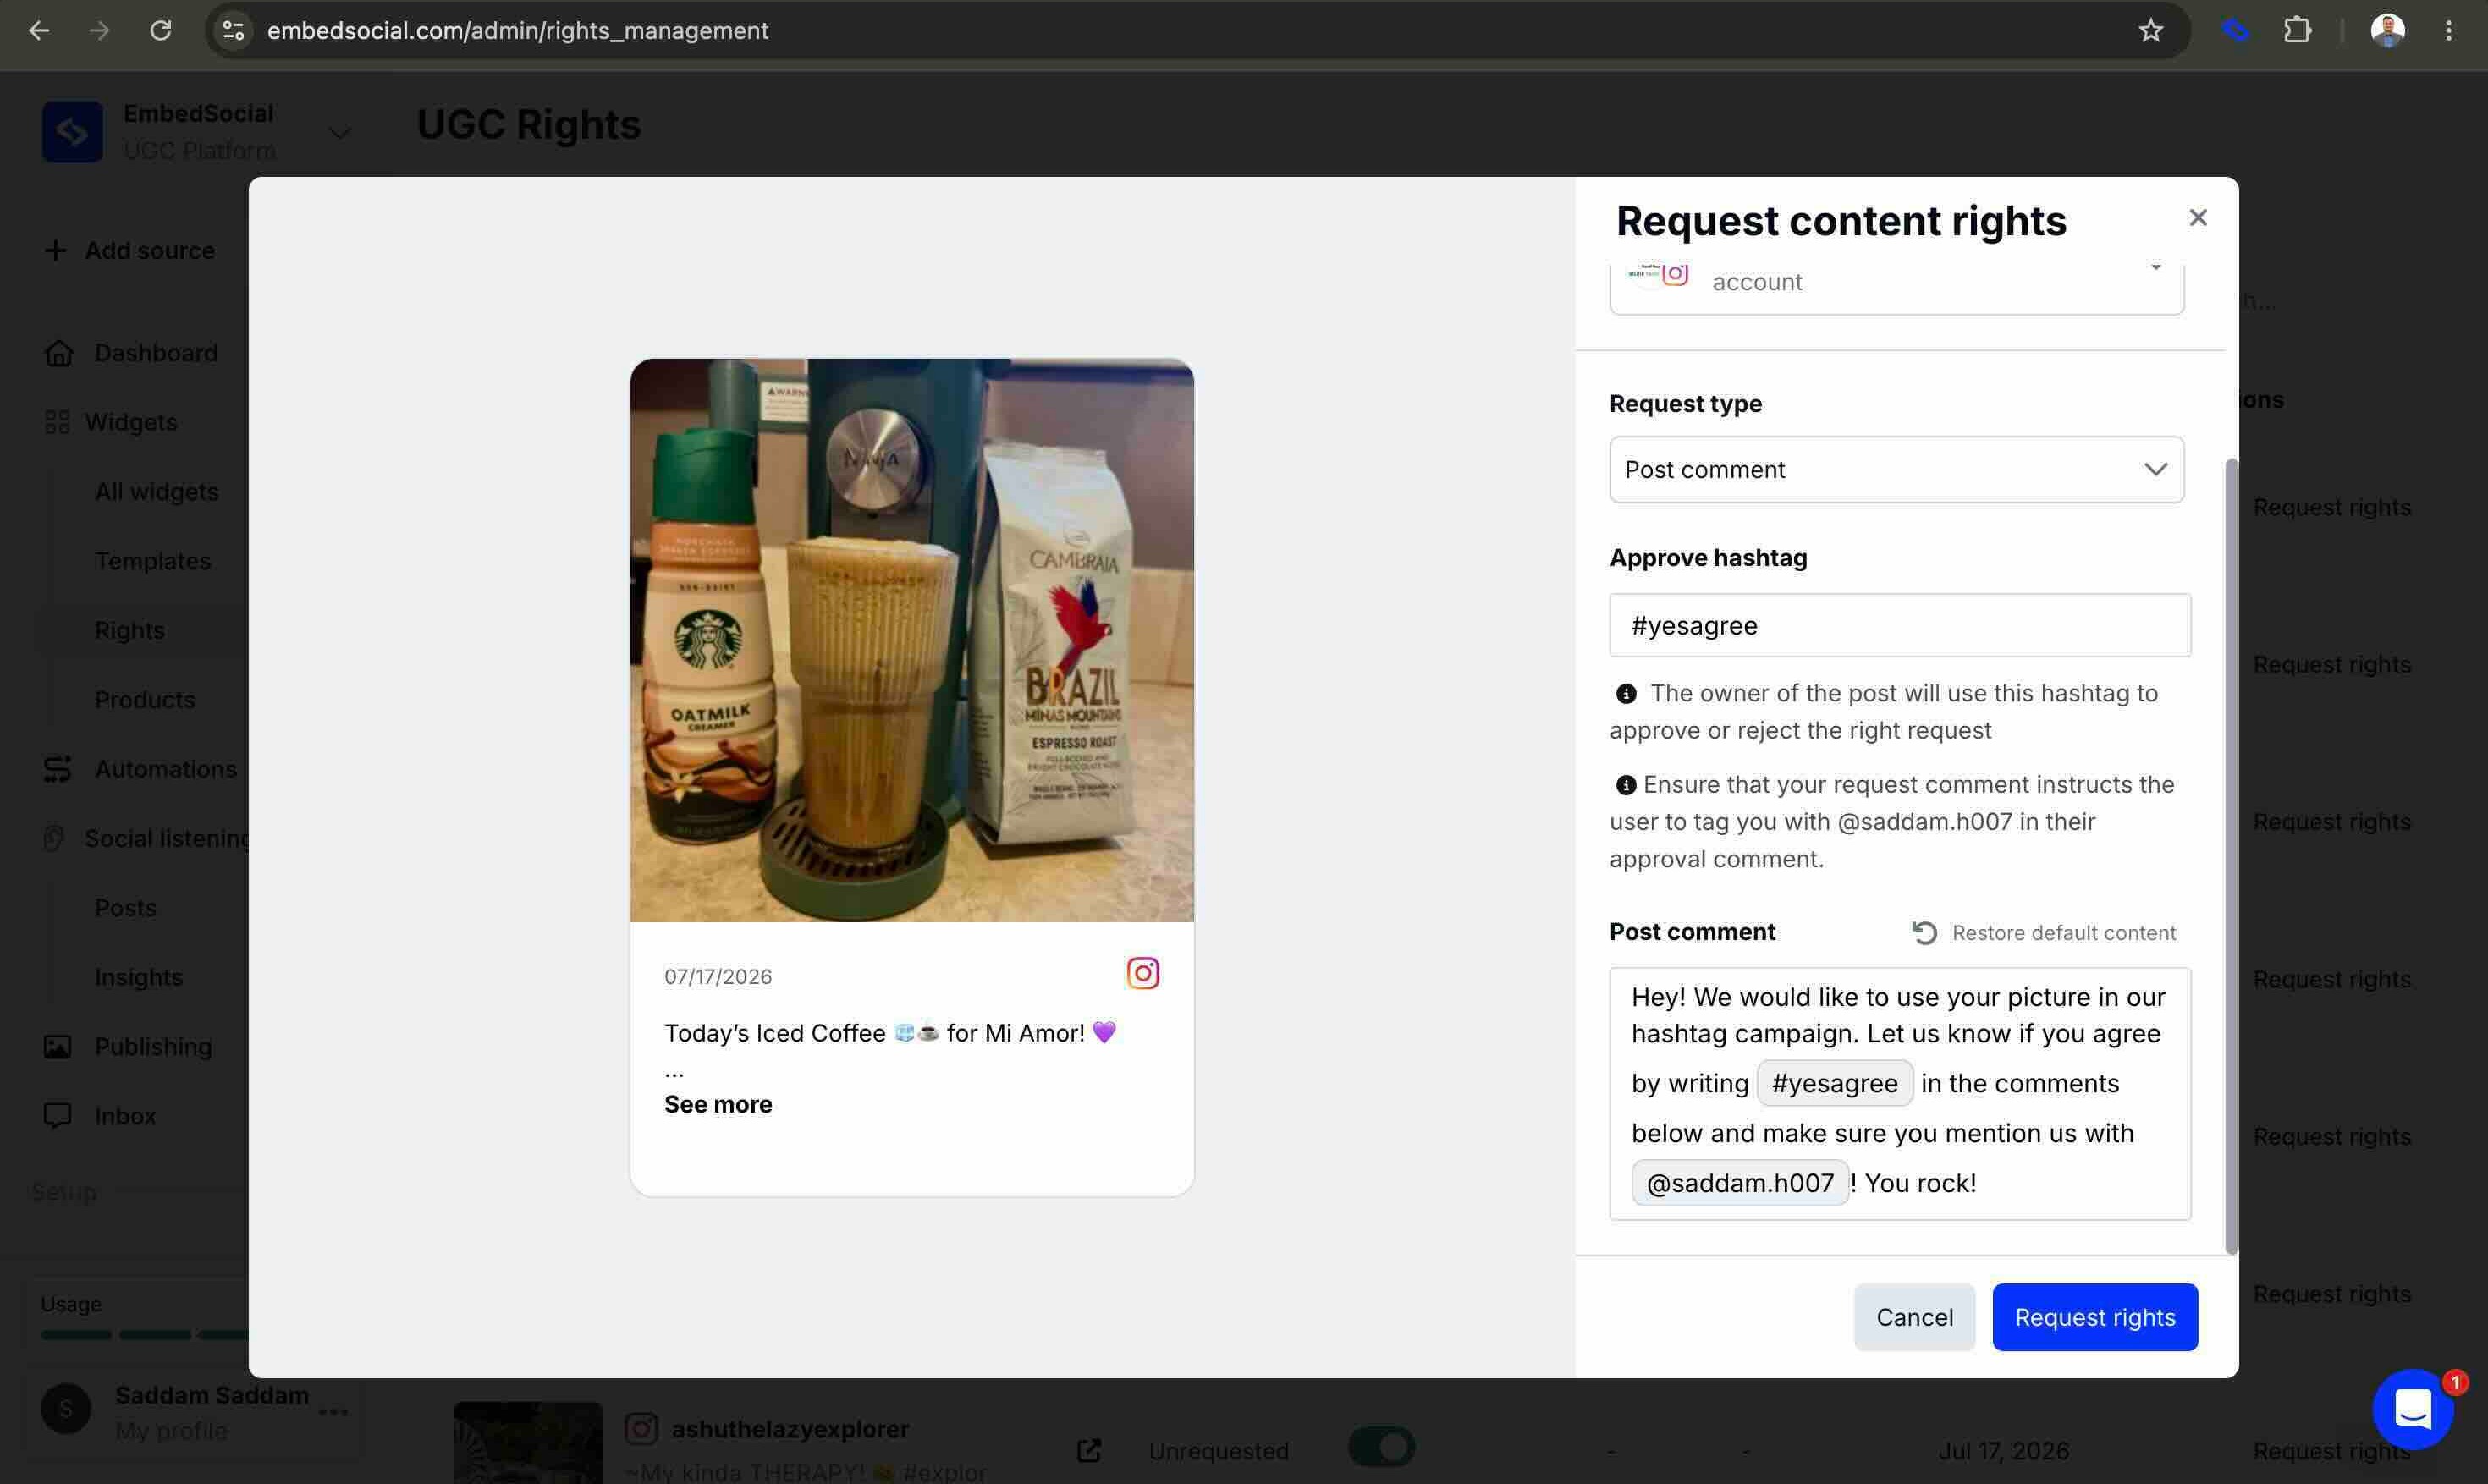
Task: Bookmark this page with star icon
Action: tap(2150, 30)
